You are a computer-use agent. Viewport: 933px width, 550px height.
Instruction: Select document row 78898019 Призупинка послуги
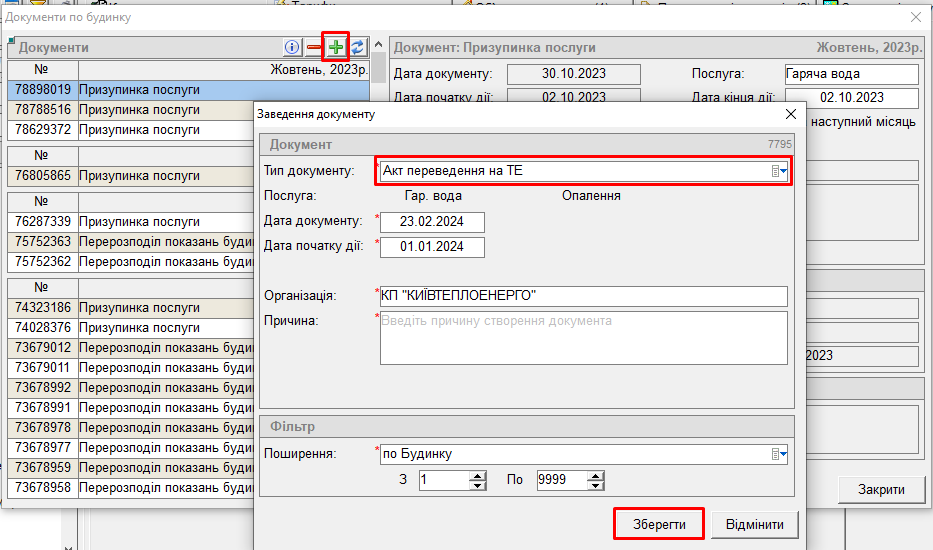point(140,90)
